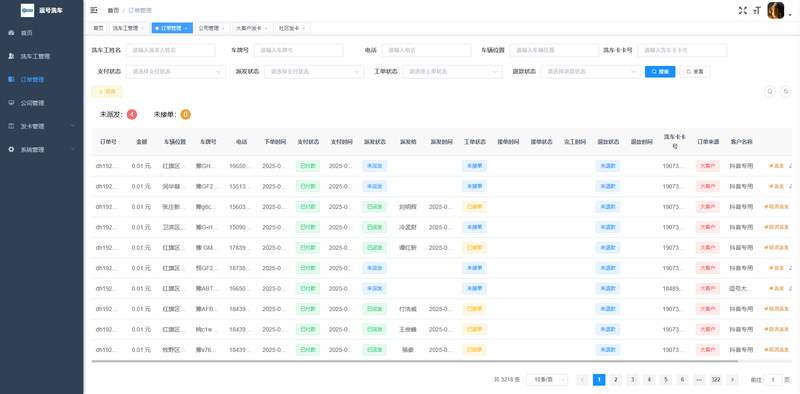Click the 重置 button
This screenshot has width=800, height=394.
click(x=694, y=71)
